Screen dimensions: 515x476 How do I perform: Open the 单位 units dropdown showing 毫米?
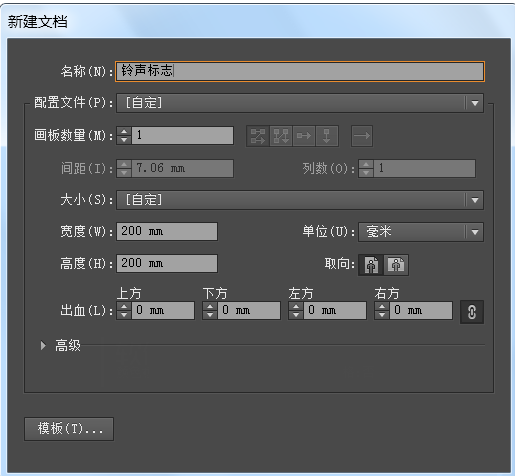[x=421, y=232]
